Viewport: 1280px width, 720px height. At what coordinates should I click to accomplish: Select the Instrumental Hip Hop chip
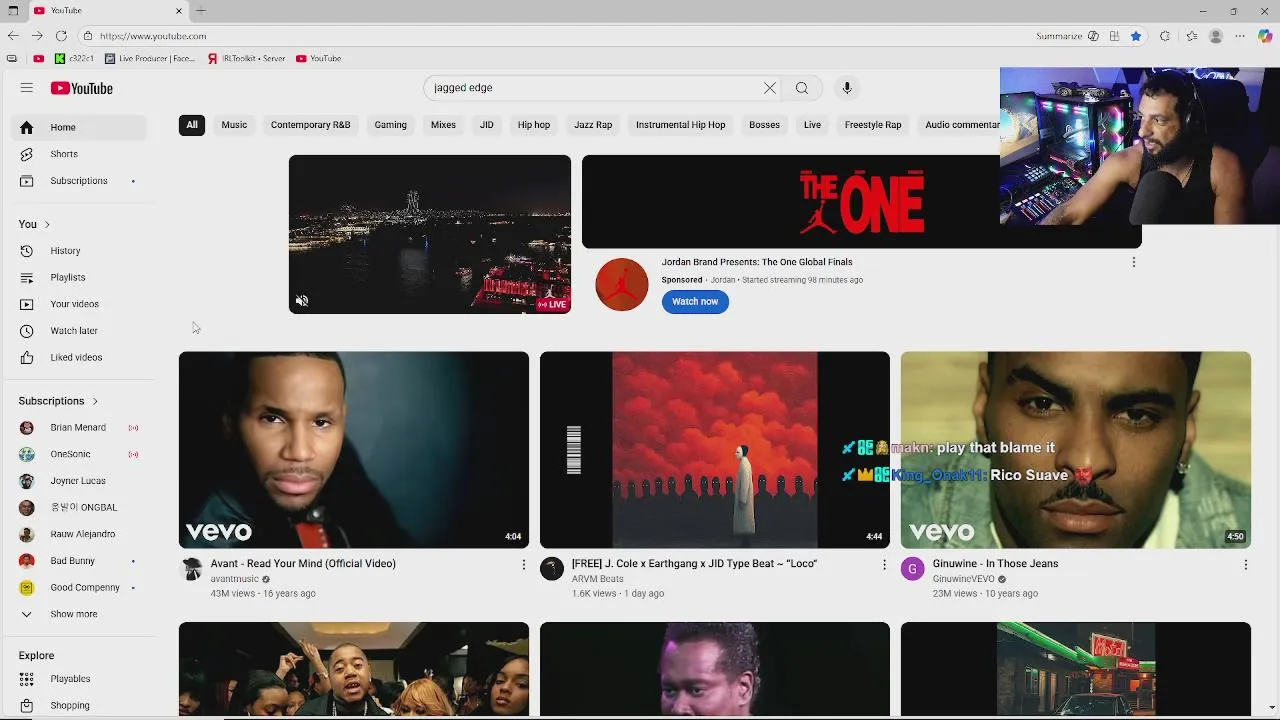pyautogui.click(x=680, y=125)
